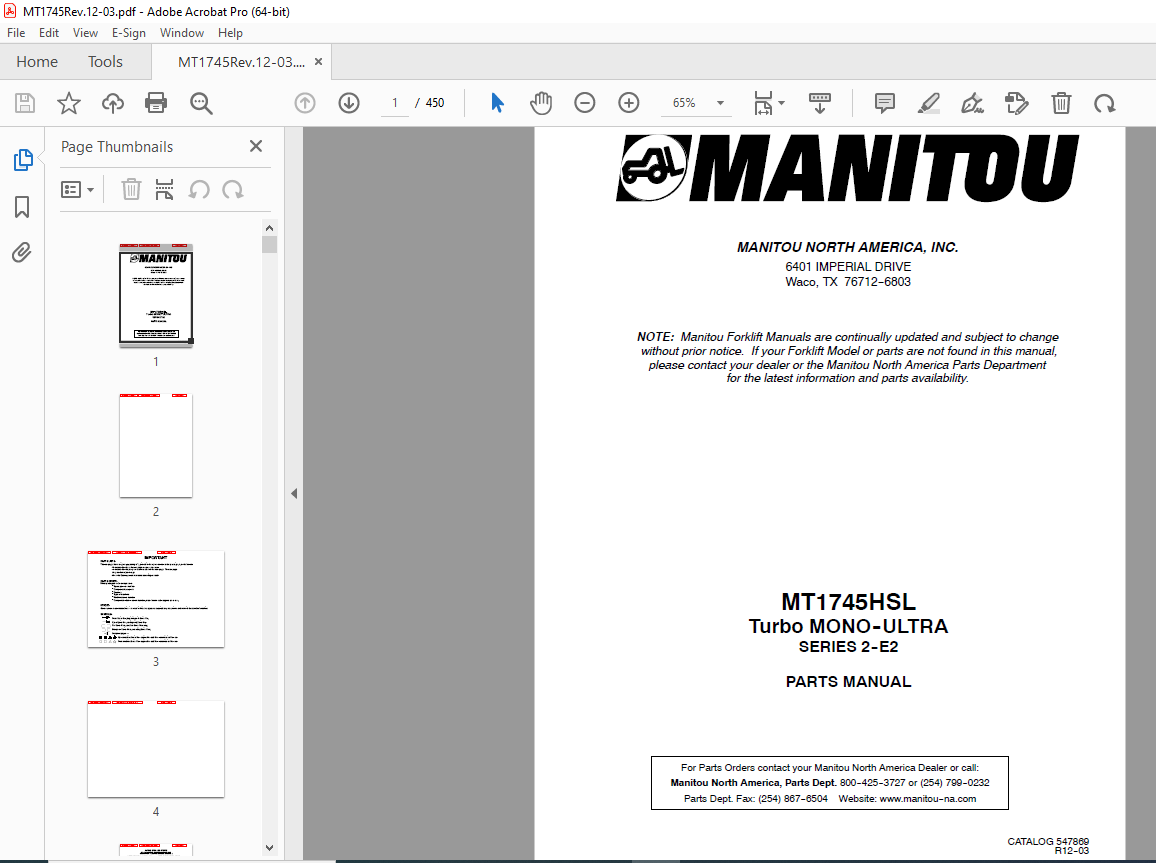Go to next page arrow
Screen dimensions: 1156x863
tap(349, 103)
